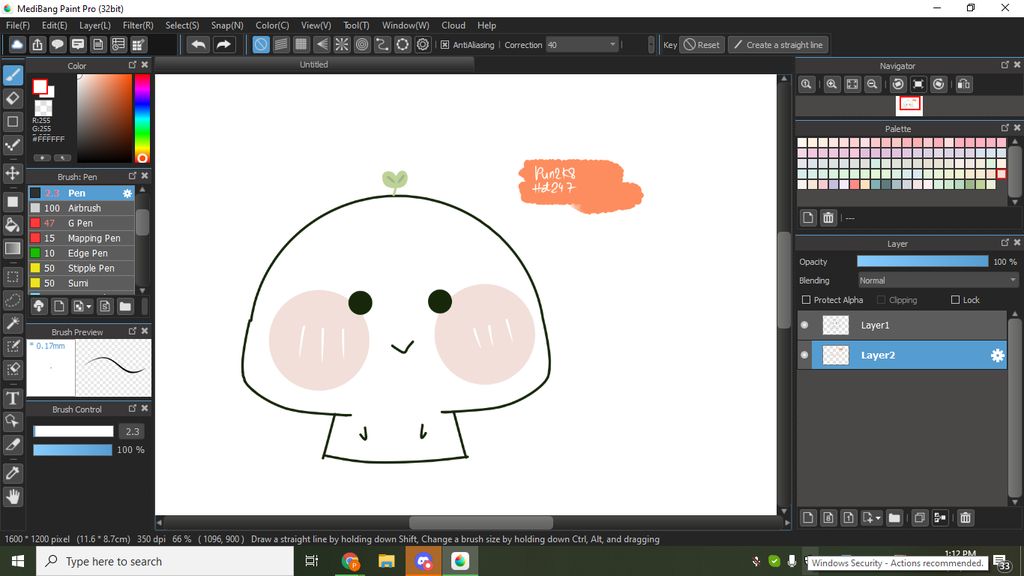Toggle the crisscross grid snap
Viewport: 1024px width, 576px height.
click(x=301, y=44)
